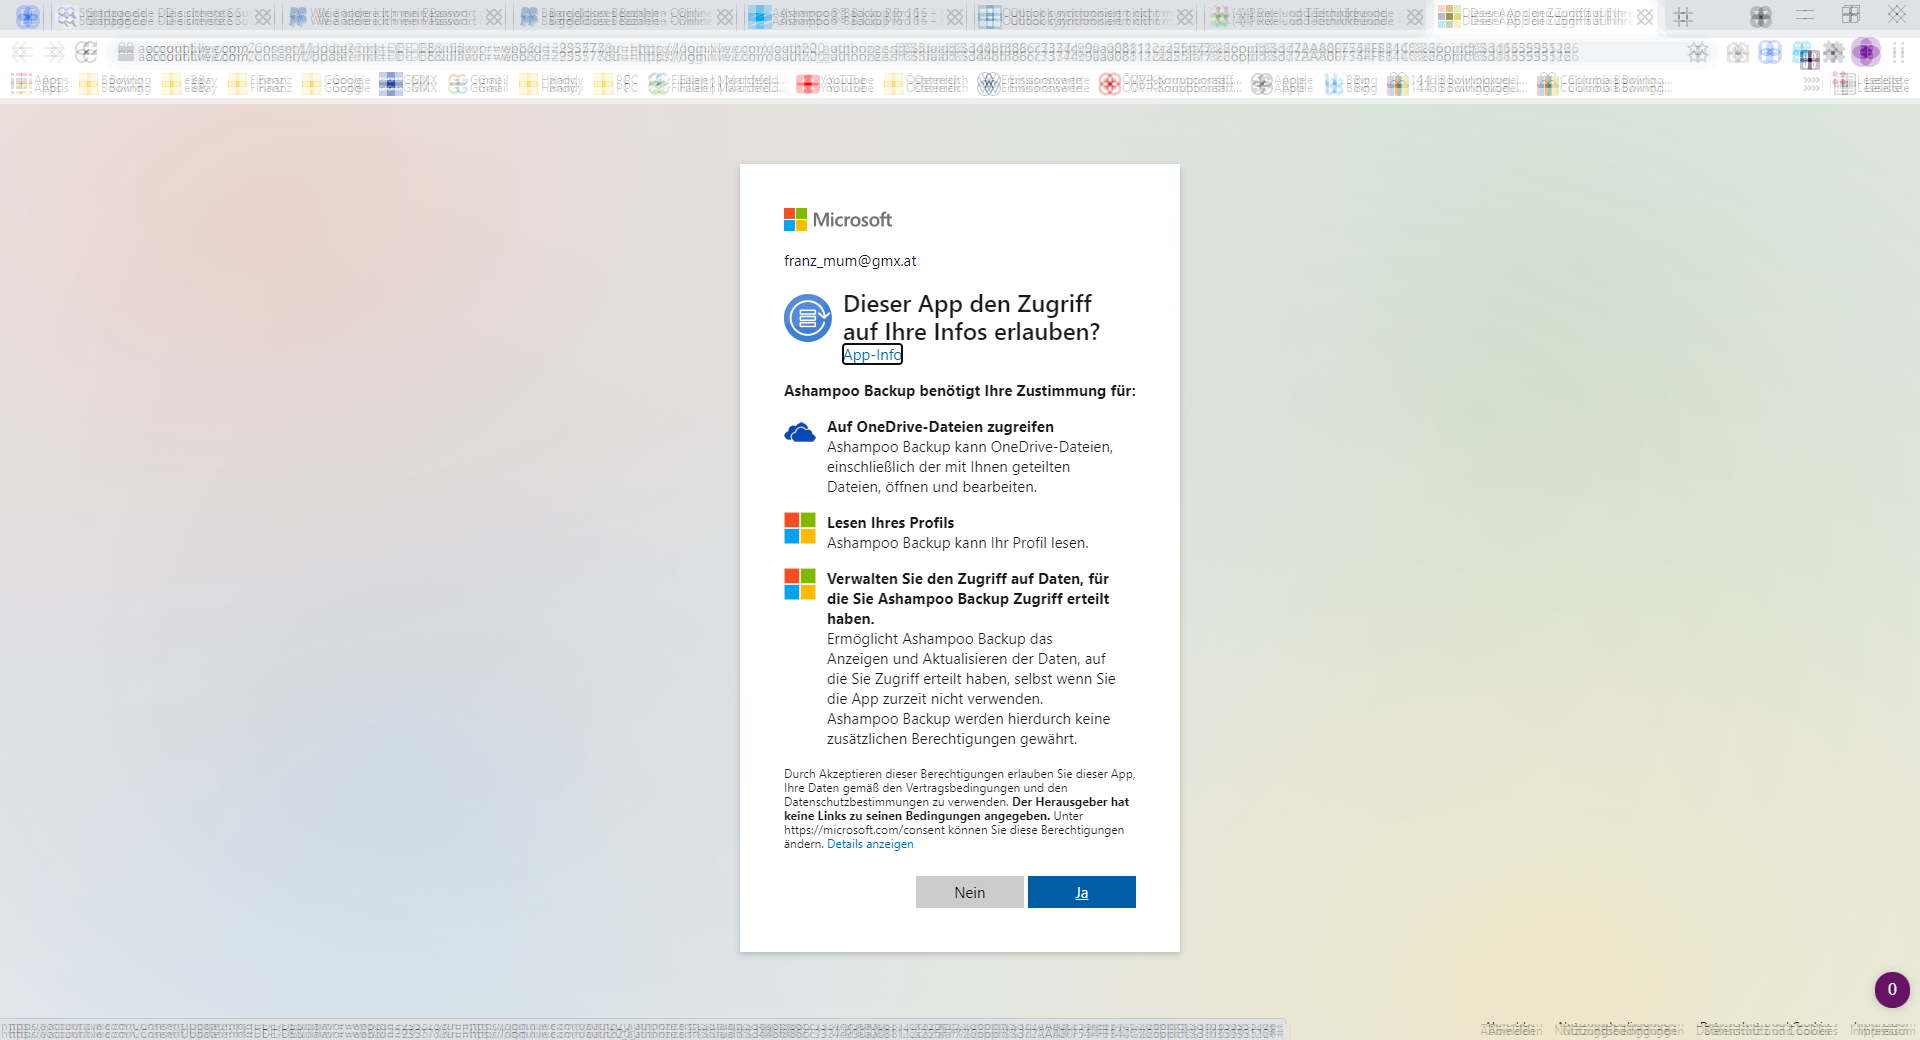The image size is (1920, 1040).
Task: Open the Gmail bookmark
Action: [x=479, y=85]
